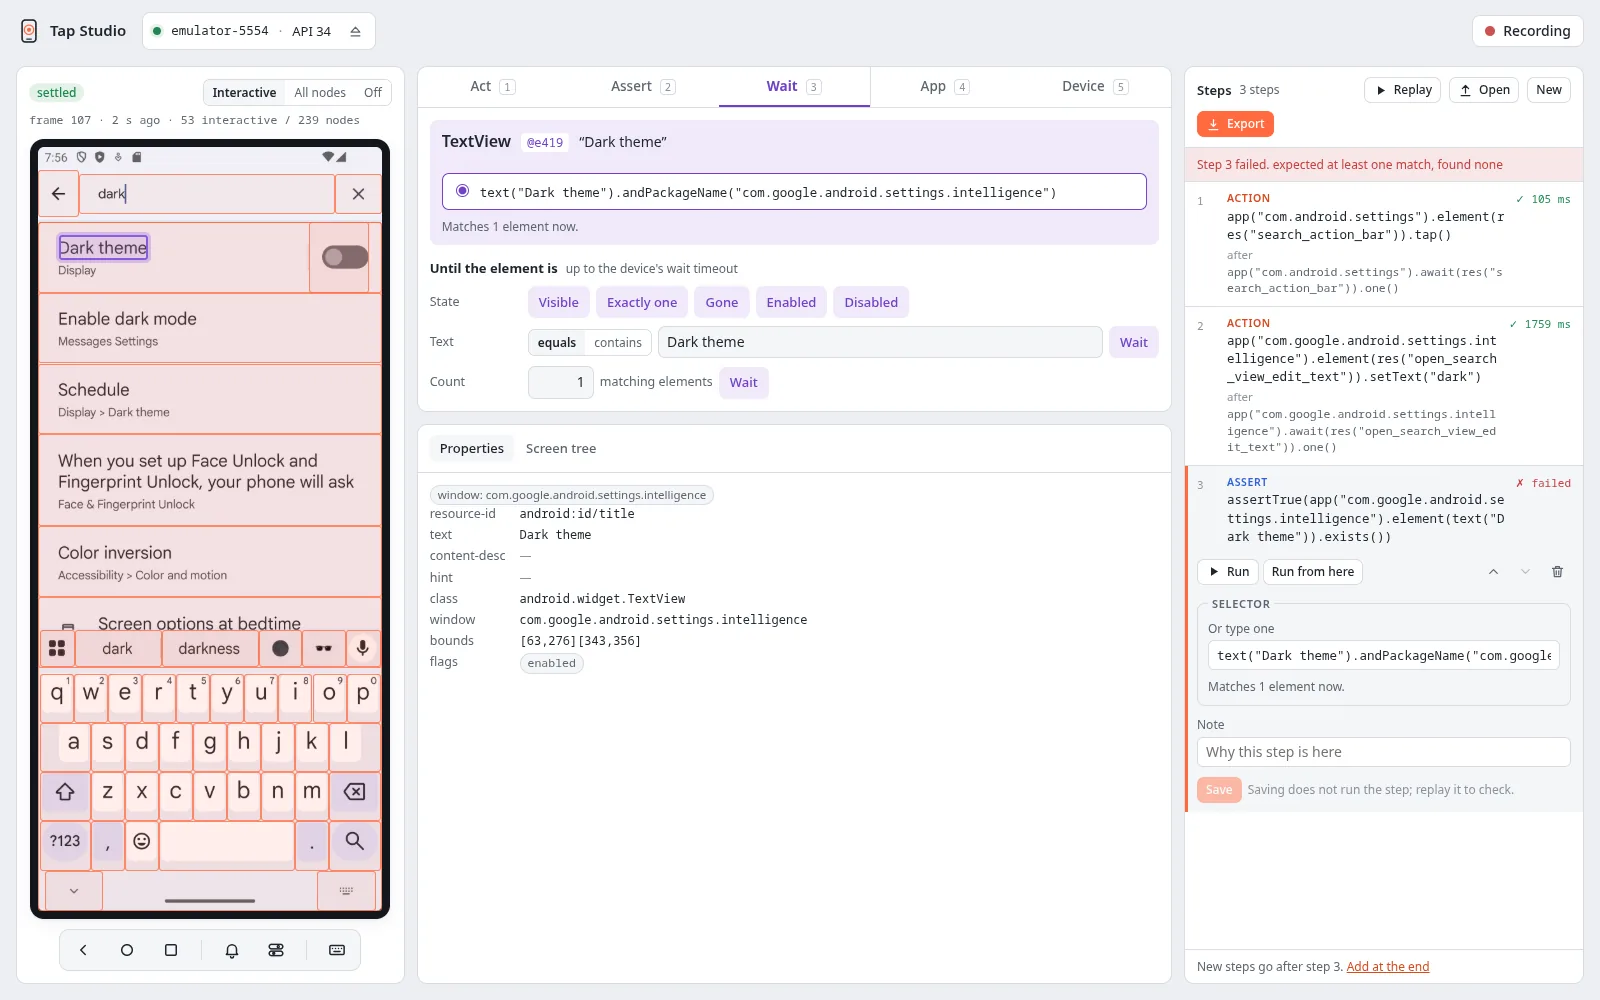Click the Add at the end link
The height and width of the screenshot is (1000, 1600).
click(x=1388, y=967)
